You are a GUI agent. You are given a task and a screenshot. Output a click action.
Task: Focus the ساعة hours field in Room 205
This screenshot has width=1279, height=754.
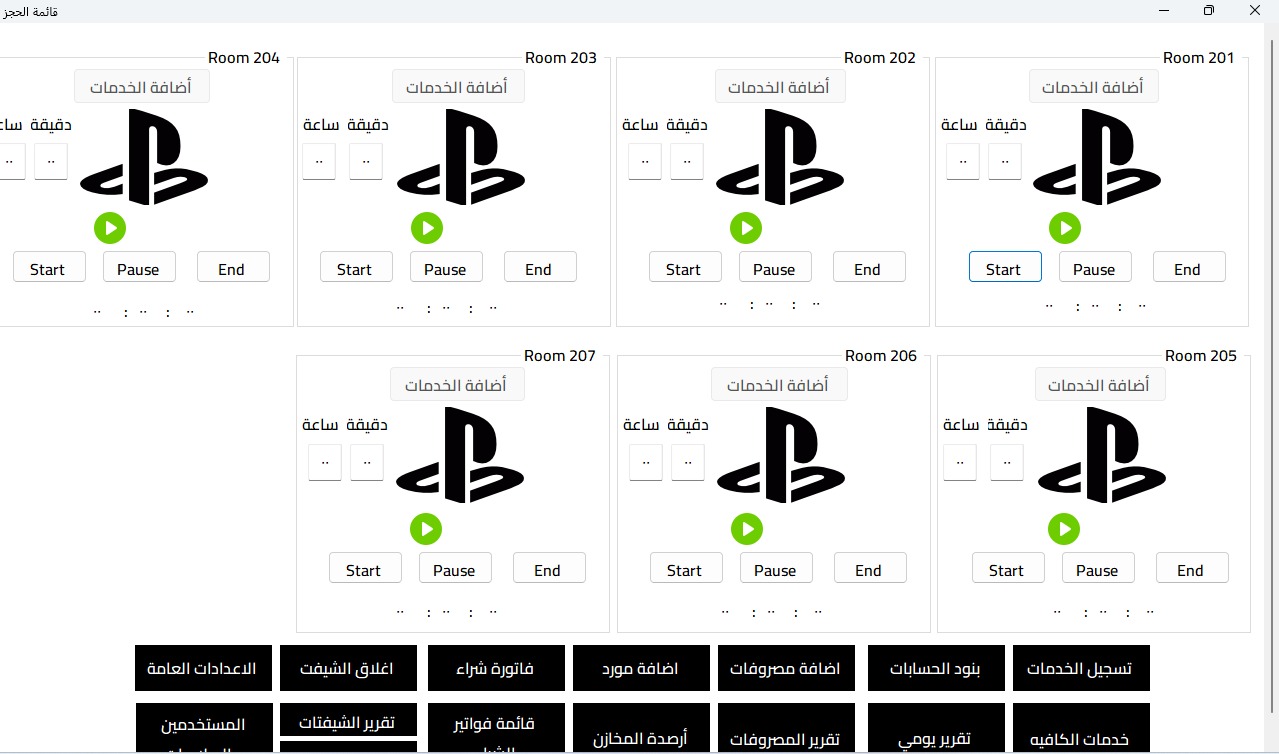point(960,462)
